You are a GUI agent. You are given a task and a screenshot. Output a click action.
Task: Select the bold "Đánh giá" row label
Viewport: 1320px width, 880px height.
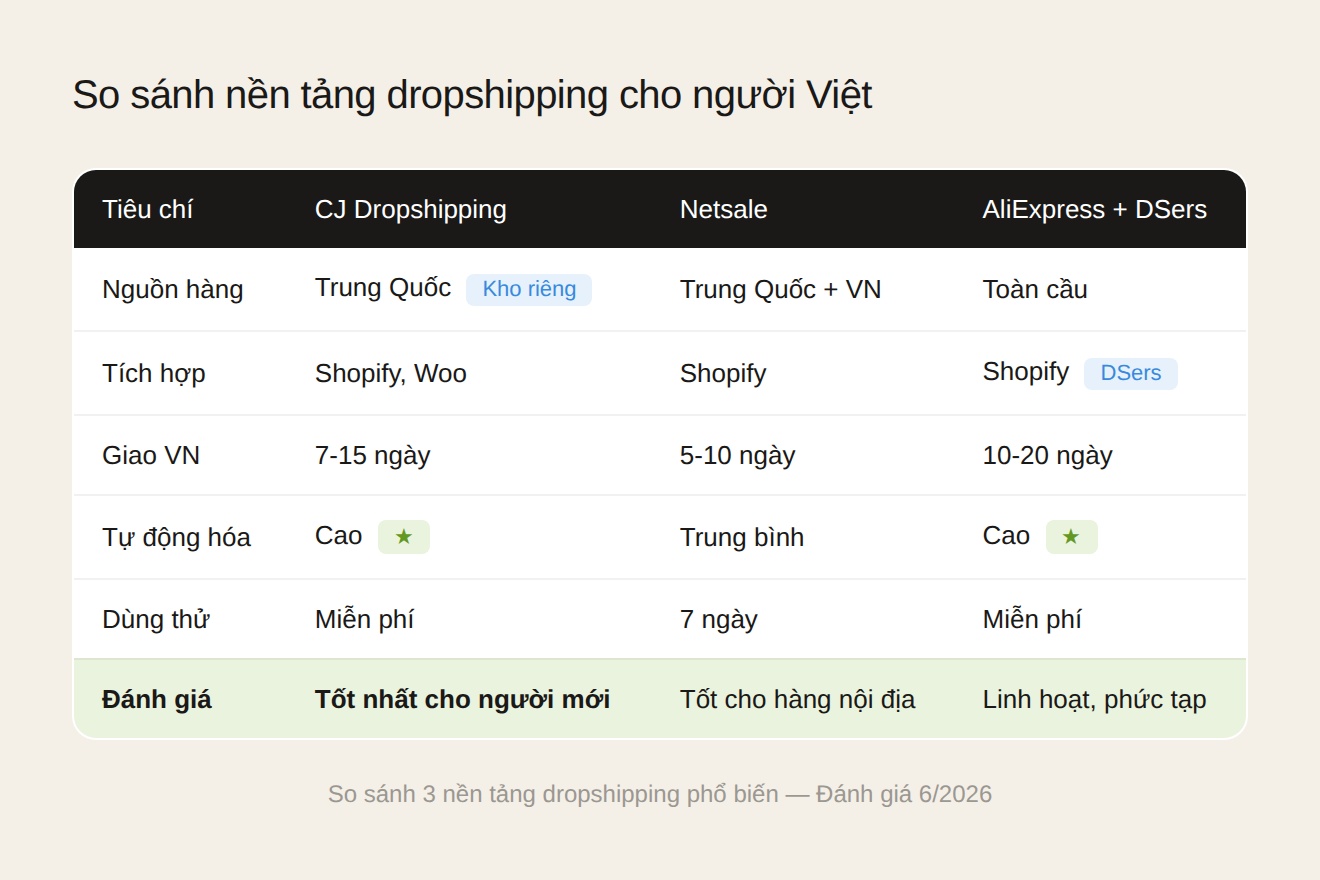157,699
